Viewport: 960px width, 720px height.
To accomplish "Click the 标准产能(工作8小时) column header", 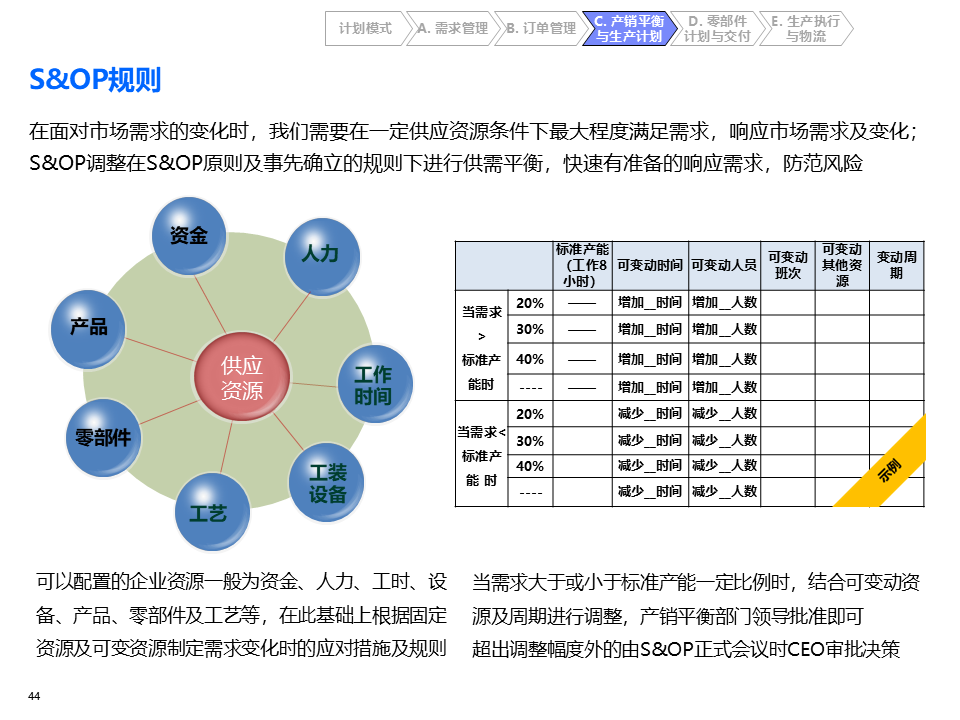I will (x=582, y=266).
